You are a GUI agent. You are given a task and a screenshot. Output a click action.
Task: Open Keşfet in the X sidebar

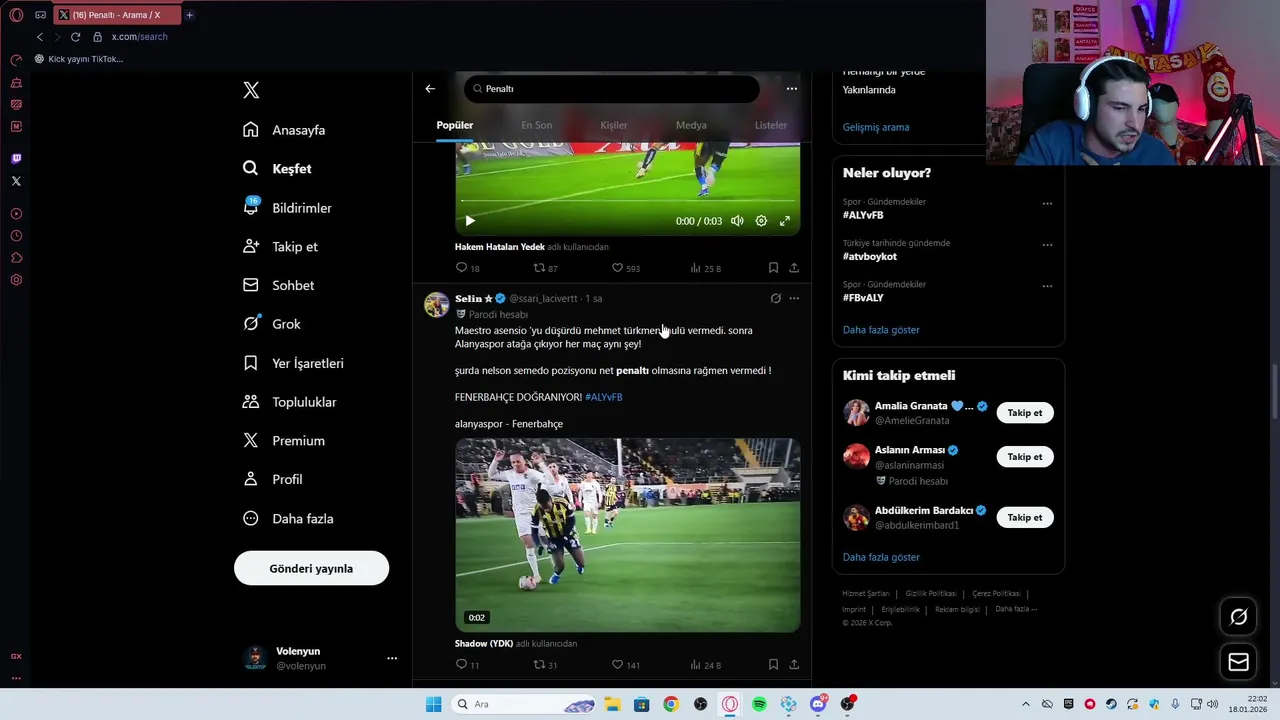[277, 169]
